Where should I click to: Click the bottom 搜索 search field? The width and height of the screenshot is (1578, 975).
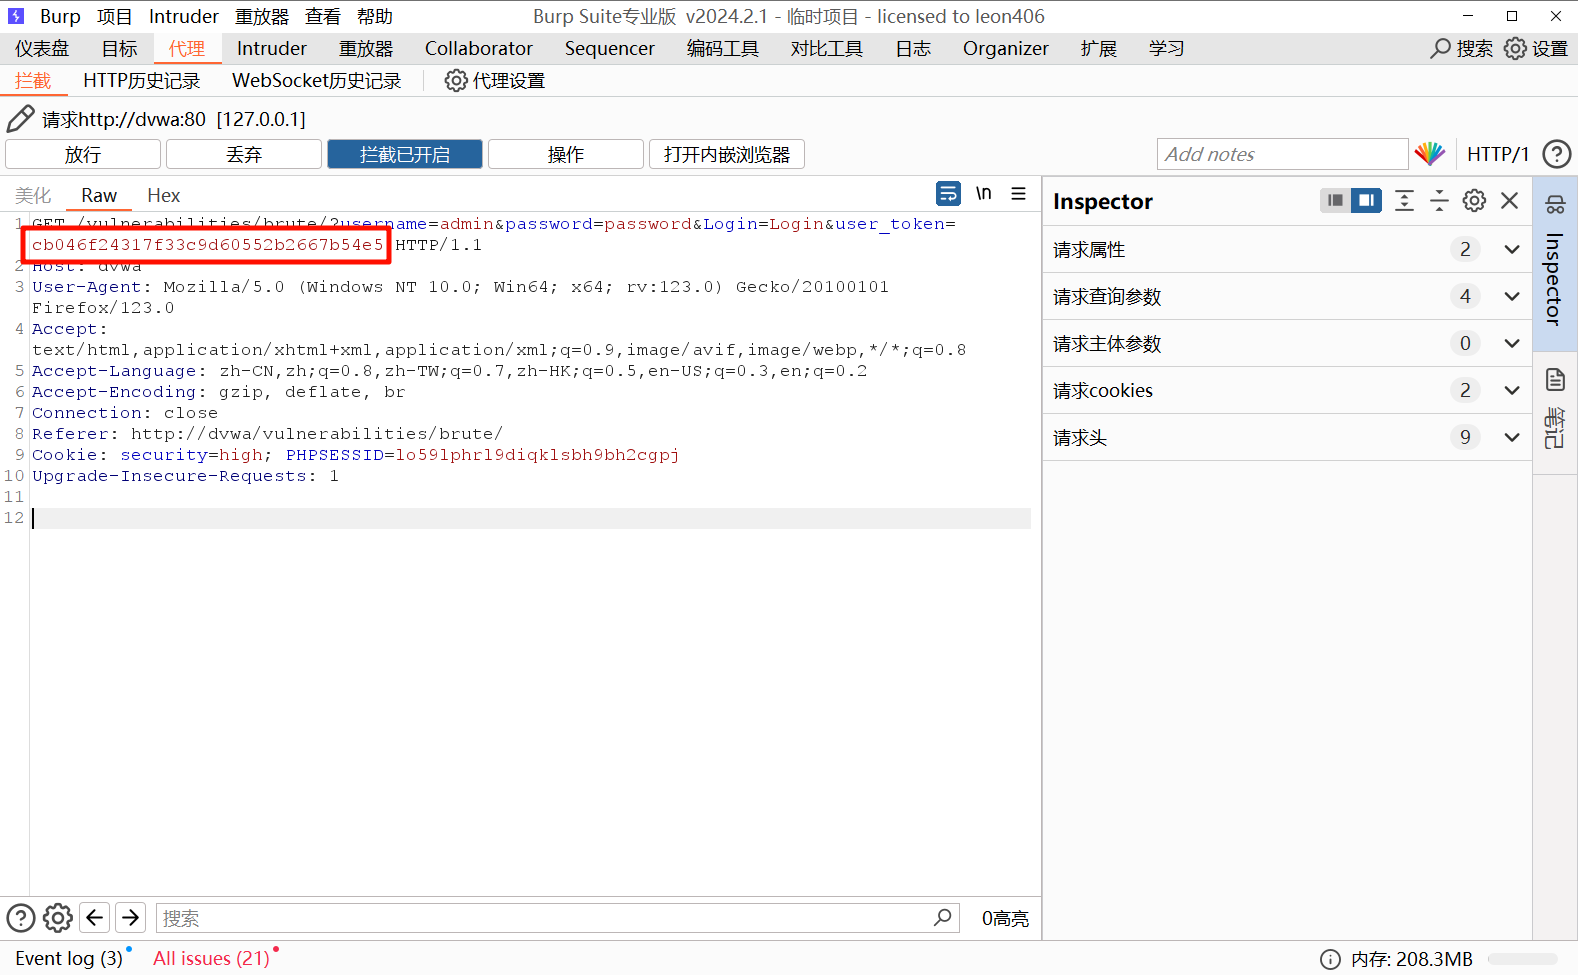558,918
